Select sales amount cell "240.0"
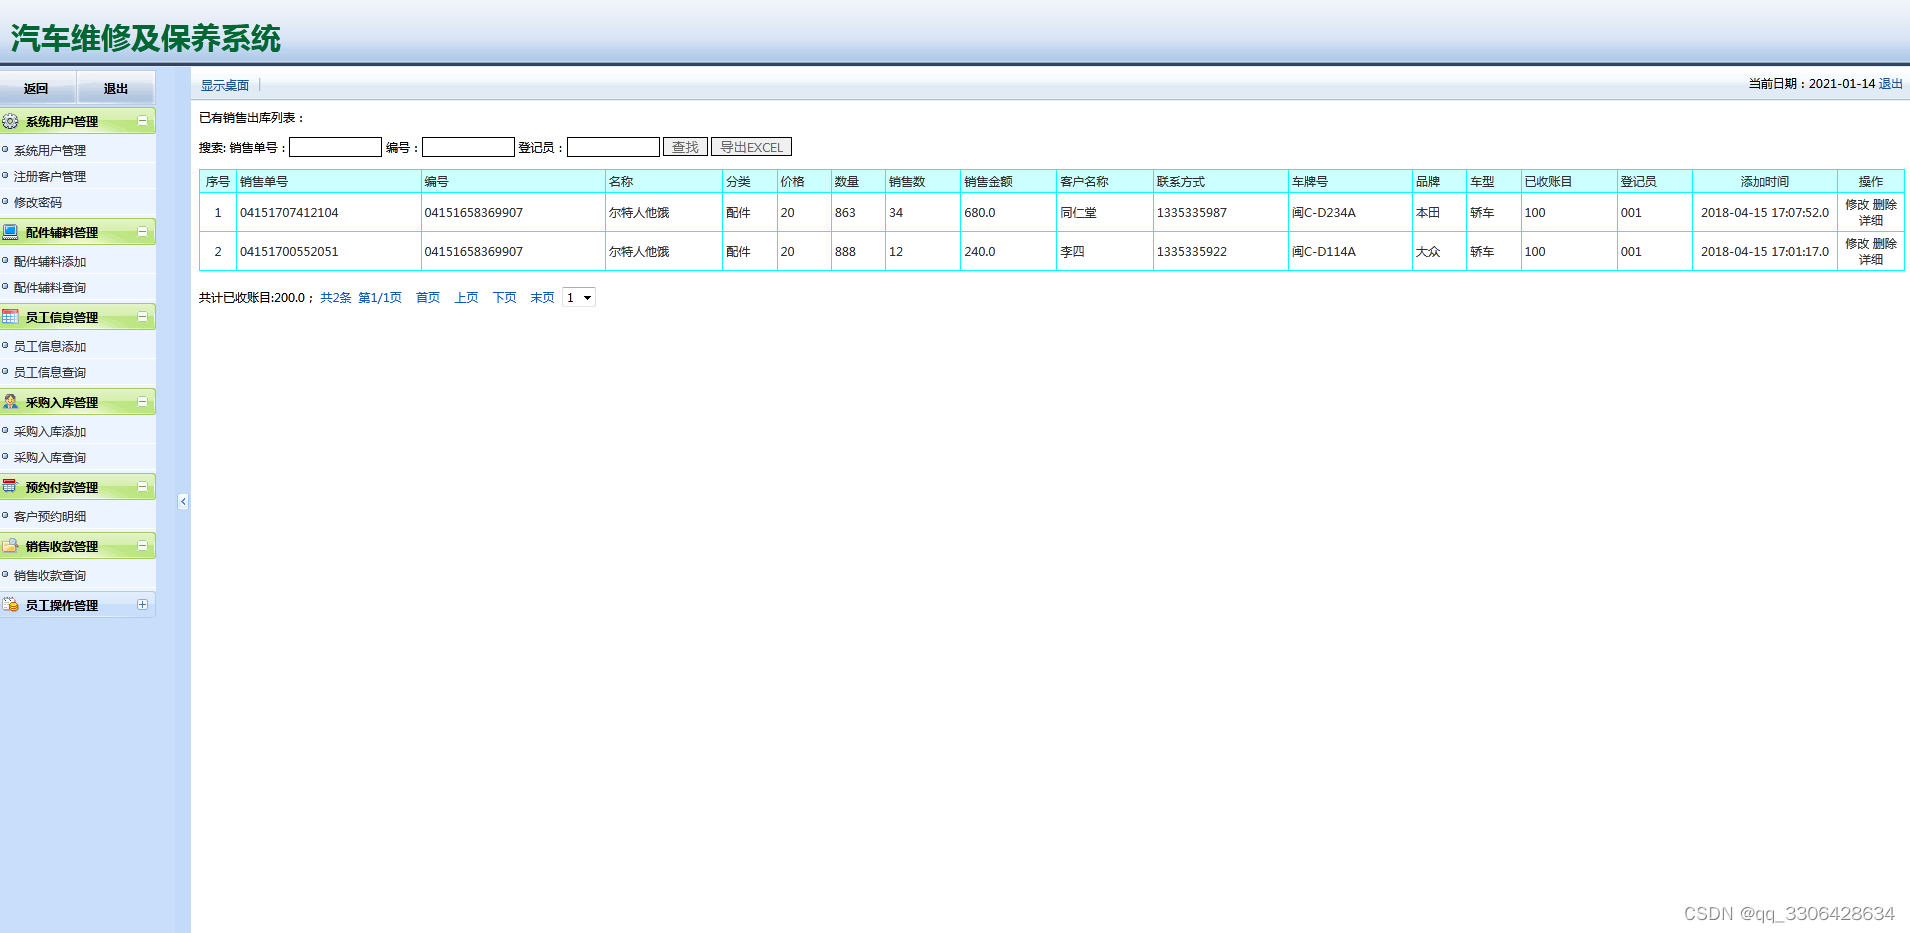1910x933 pixels. pos(1008,252)
